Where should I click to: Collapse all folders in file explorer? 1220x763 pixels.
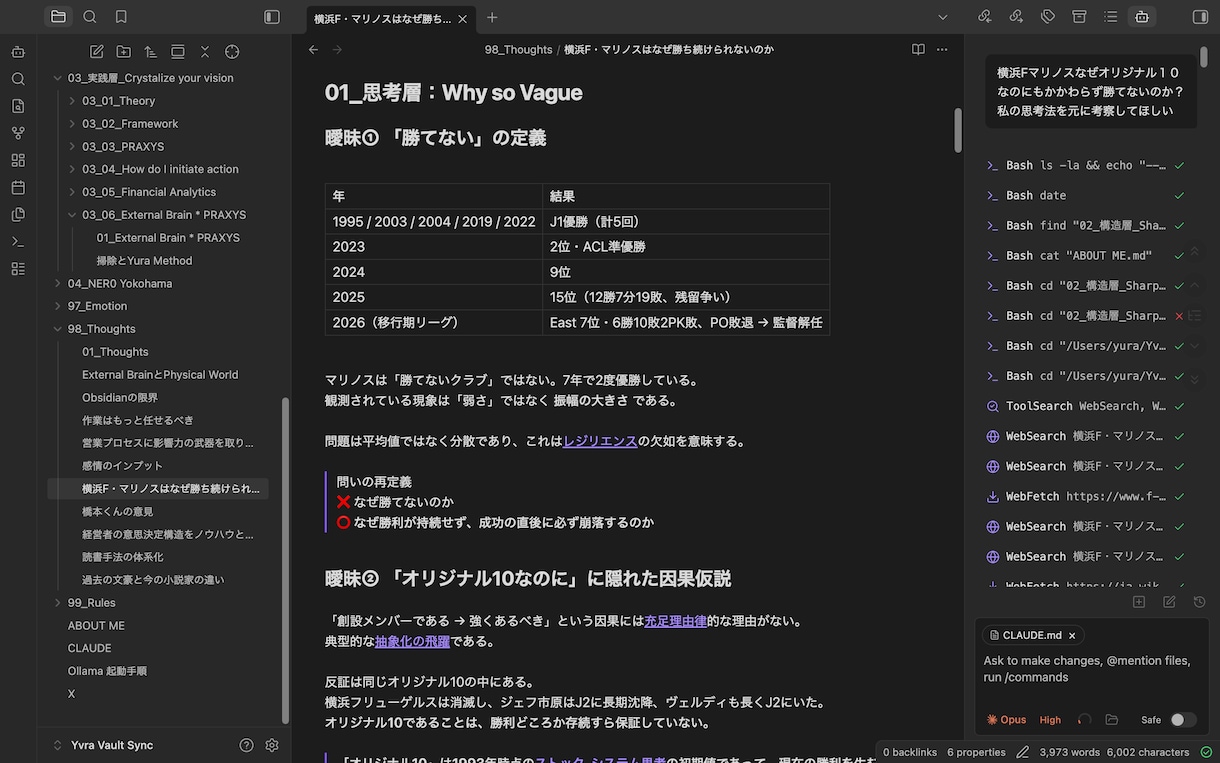pos(205,52)
